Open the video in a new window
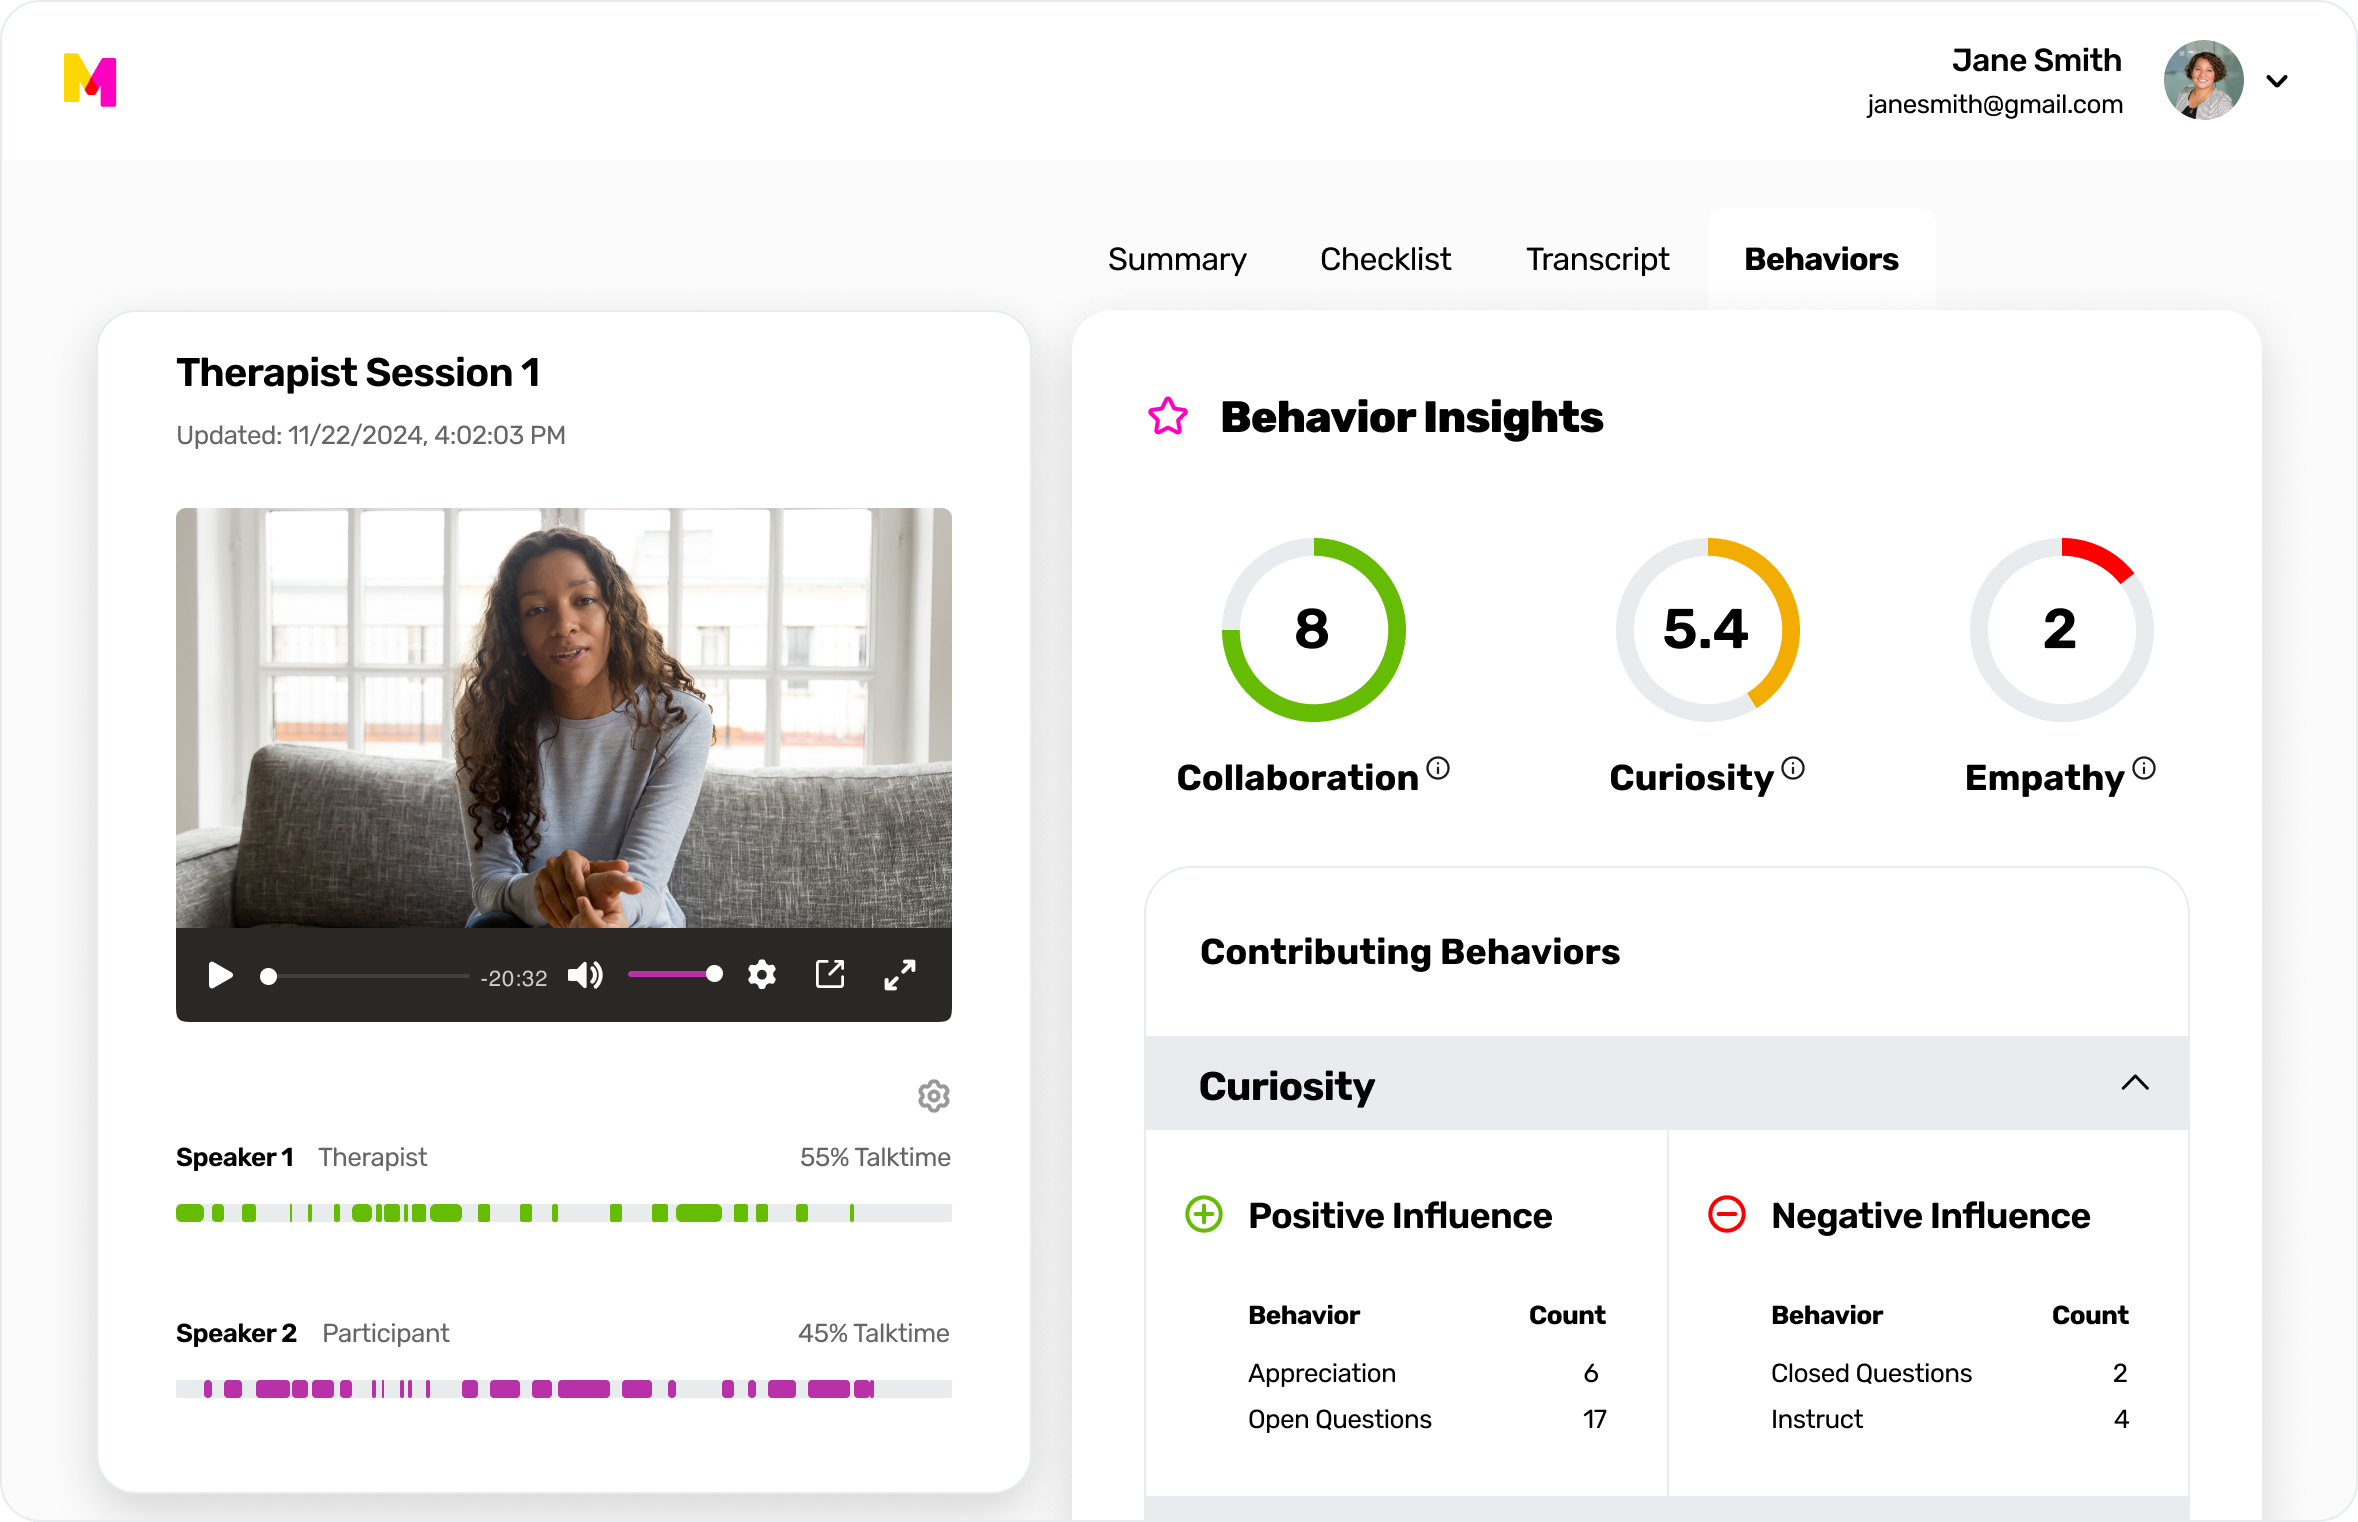The image size is (2358, 1522). (x=830, y=974)
